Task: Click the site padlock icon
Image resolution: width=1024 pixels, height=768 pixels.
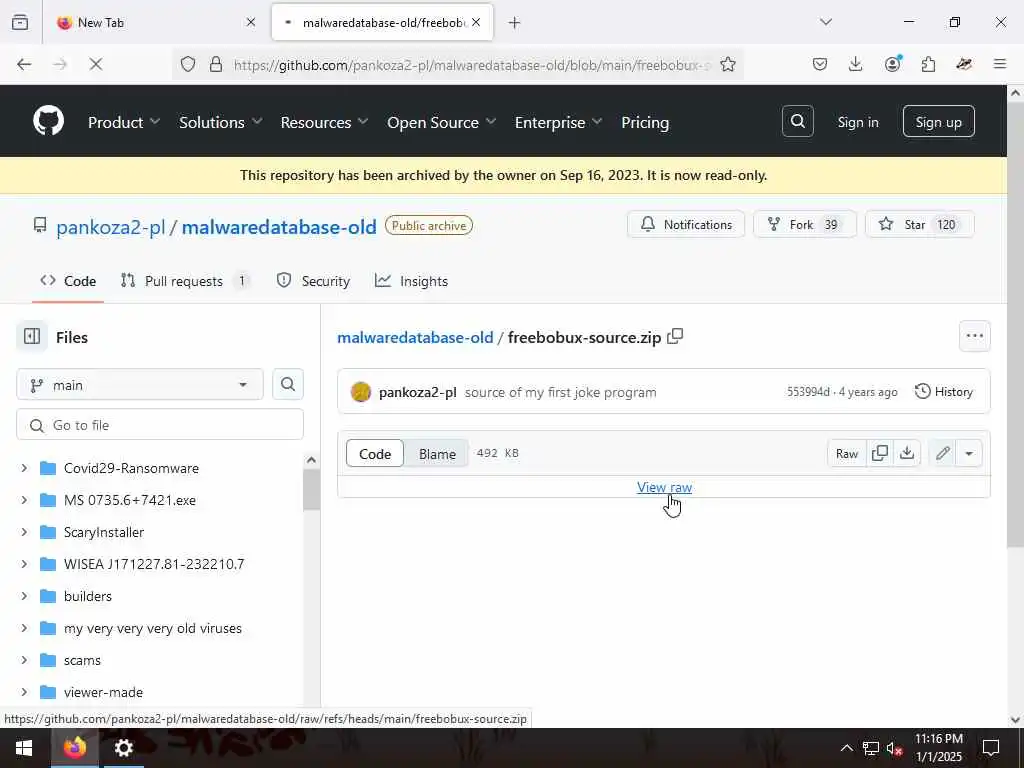Action: coord(216,64)
